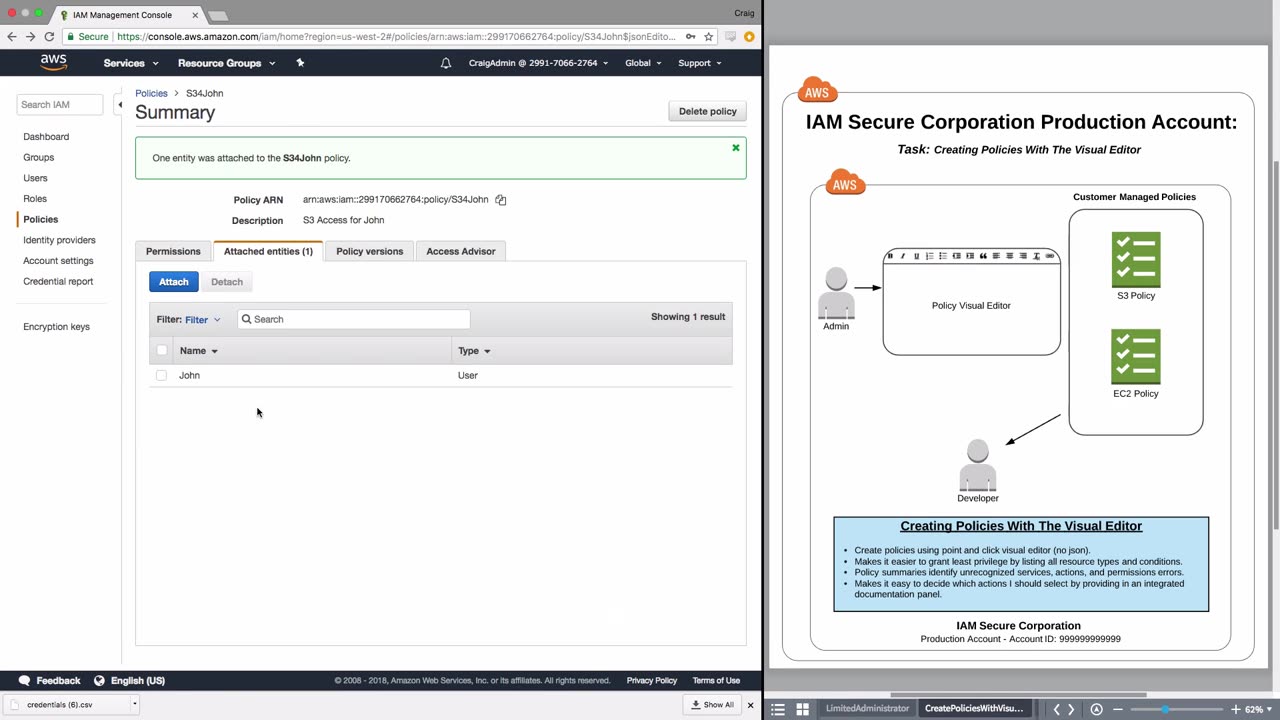
Task: Click the pin shortcuts icon in AWS navbar
Action: pos(300,63)
